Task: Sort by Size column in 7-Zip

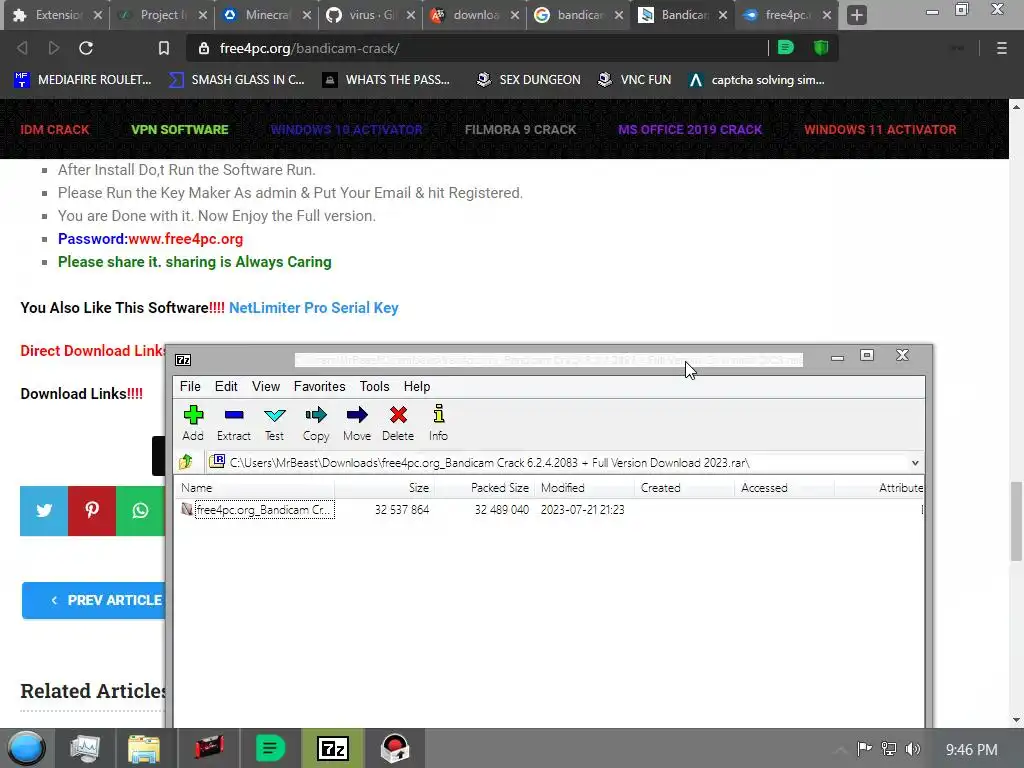Action: coord(385,488)
